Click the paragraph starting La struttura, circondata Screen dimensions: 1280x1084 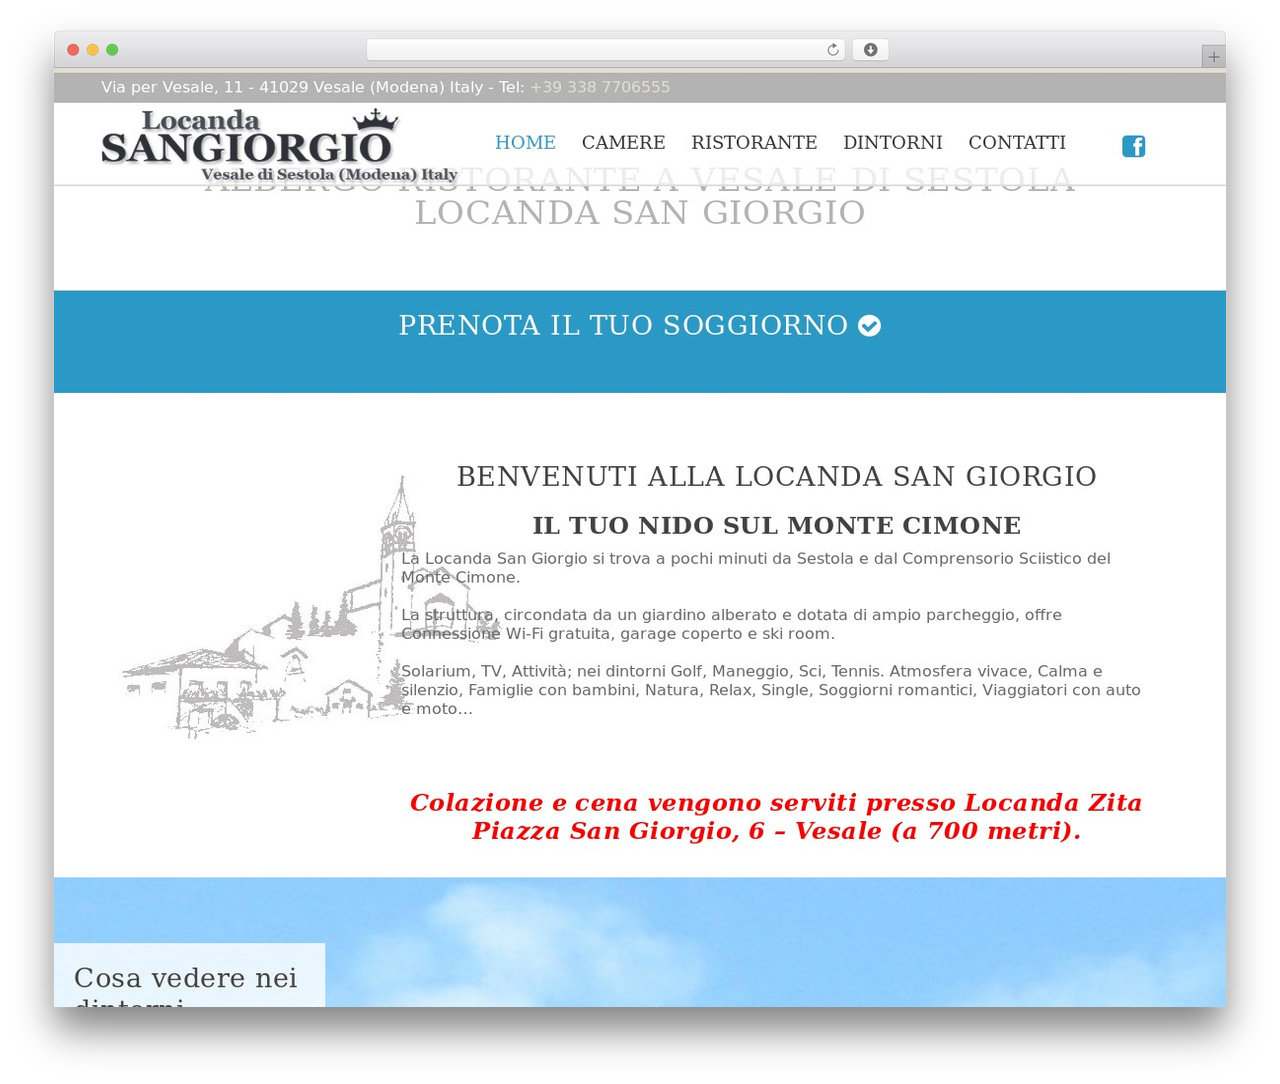731,624
